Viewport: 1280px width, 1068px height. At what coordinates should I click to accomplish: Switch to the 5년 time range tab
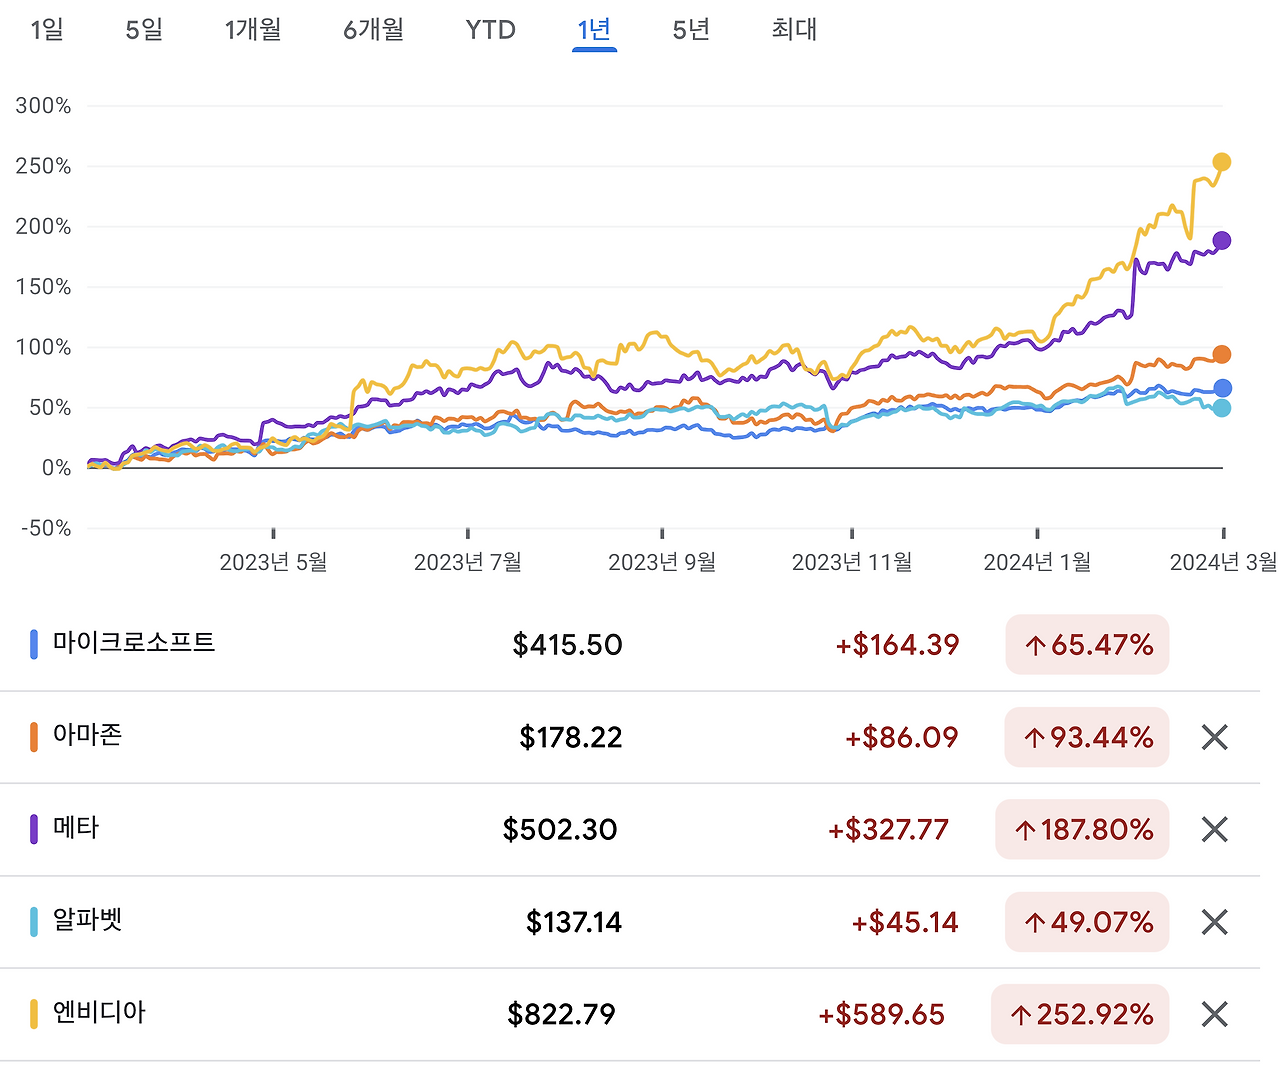[x=691, y=30]
